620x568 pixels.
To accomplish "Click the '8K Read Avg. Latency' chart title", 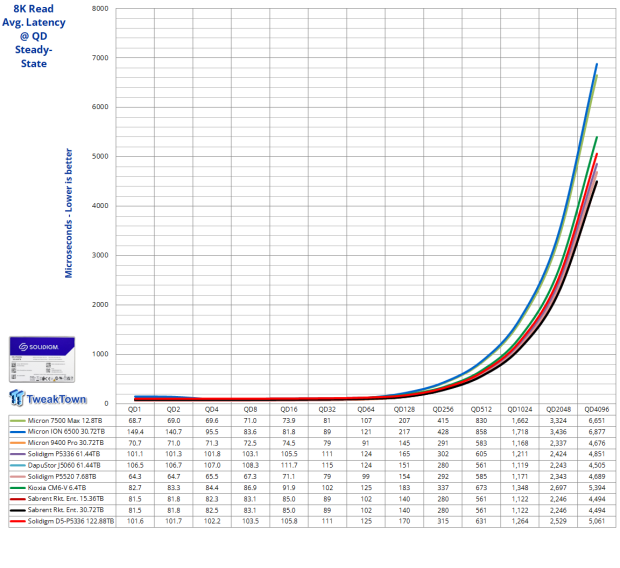I will 34,36.
